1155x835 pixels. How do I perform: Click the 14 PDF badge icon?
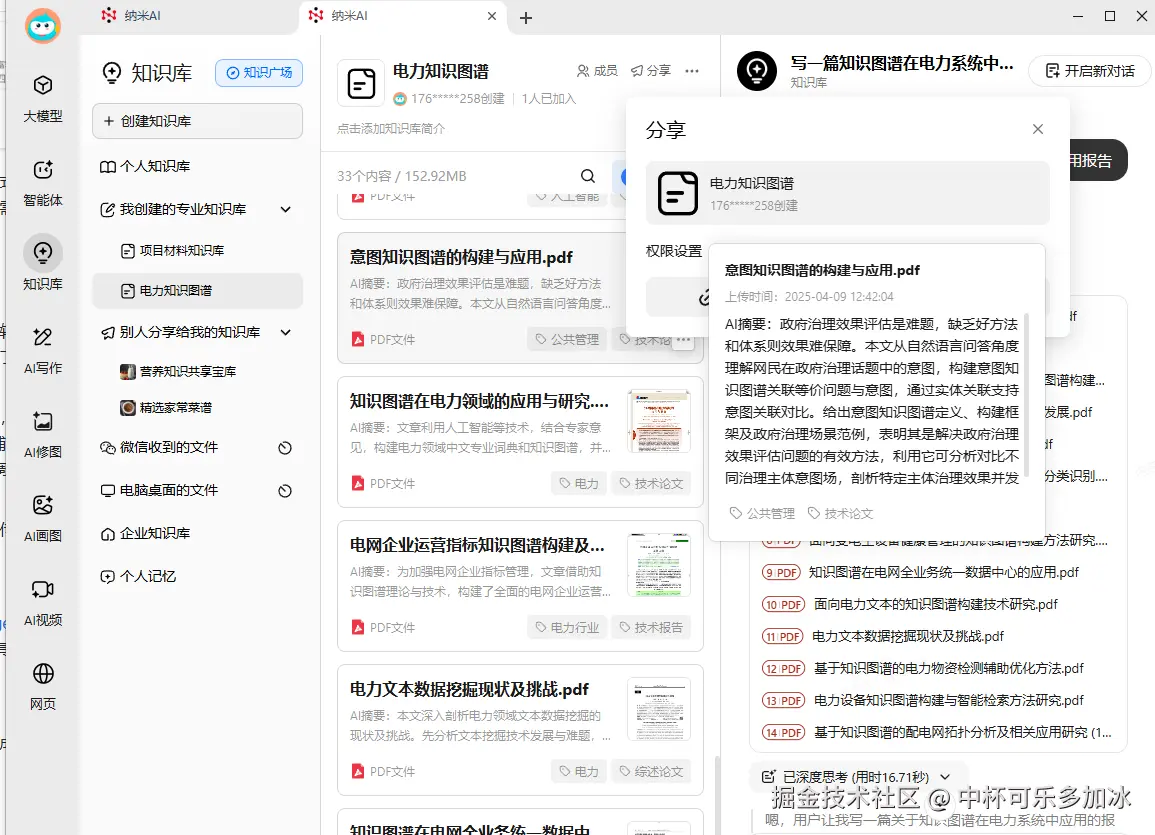783,733
